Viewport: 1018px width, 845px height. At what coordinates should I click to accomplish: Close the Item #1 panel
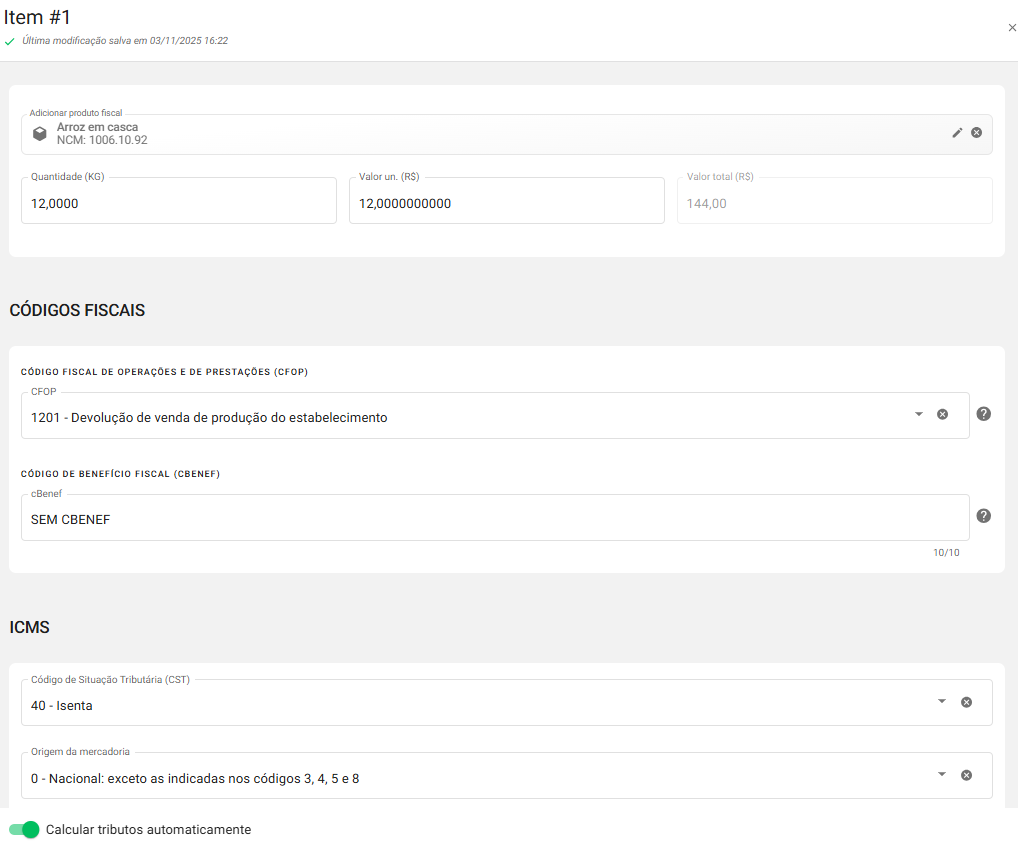(1012, 28)
